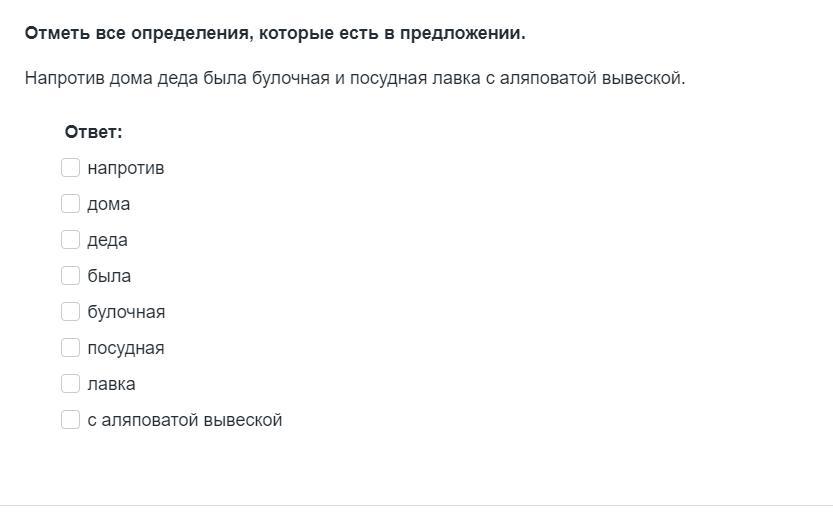Mark the checkbox beside 'была'
Viewport: 833px width, 521px height.
(70, 276)
